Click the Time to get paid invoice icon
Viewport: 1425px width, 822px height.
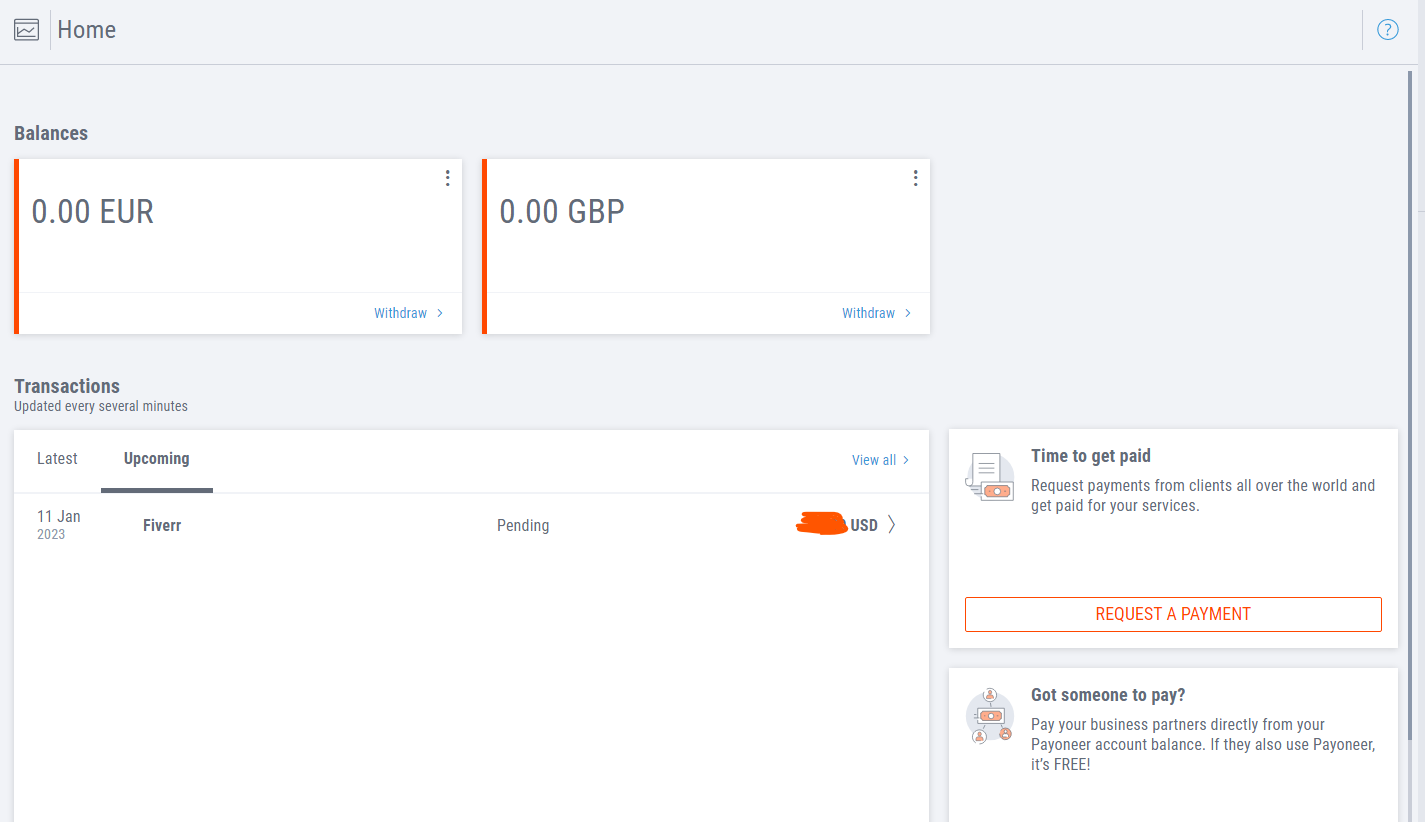(x=990, y=477)
